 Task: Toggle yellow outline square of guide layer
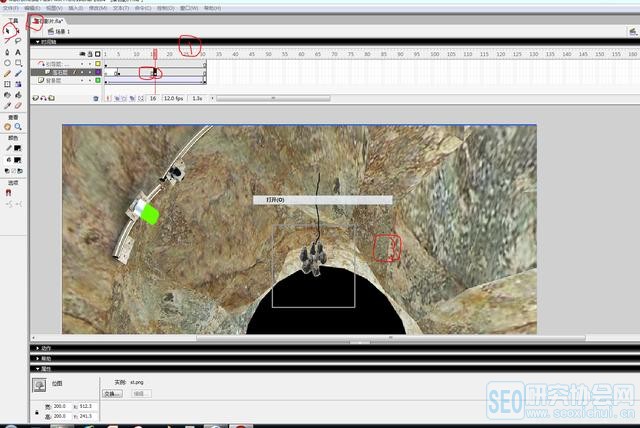tap(98, 64)
